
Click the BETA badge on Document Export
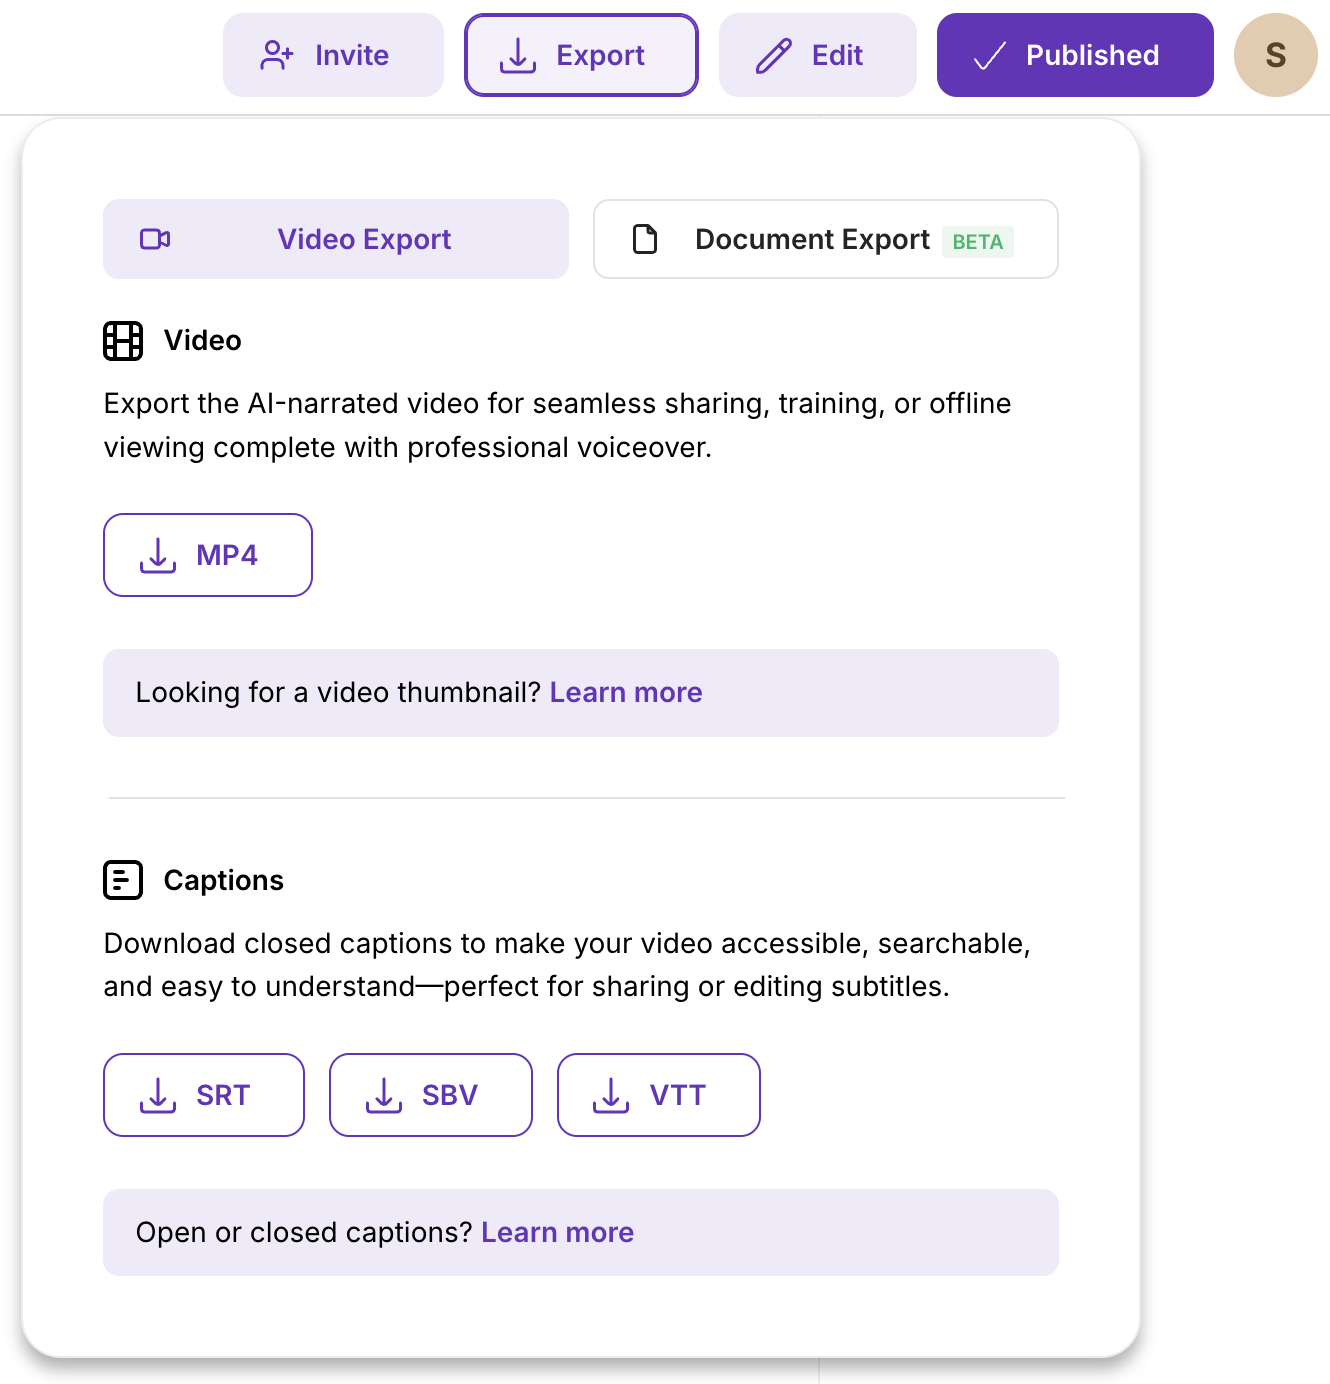pos(977,242)
